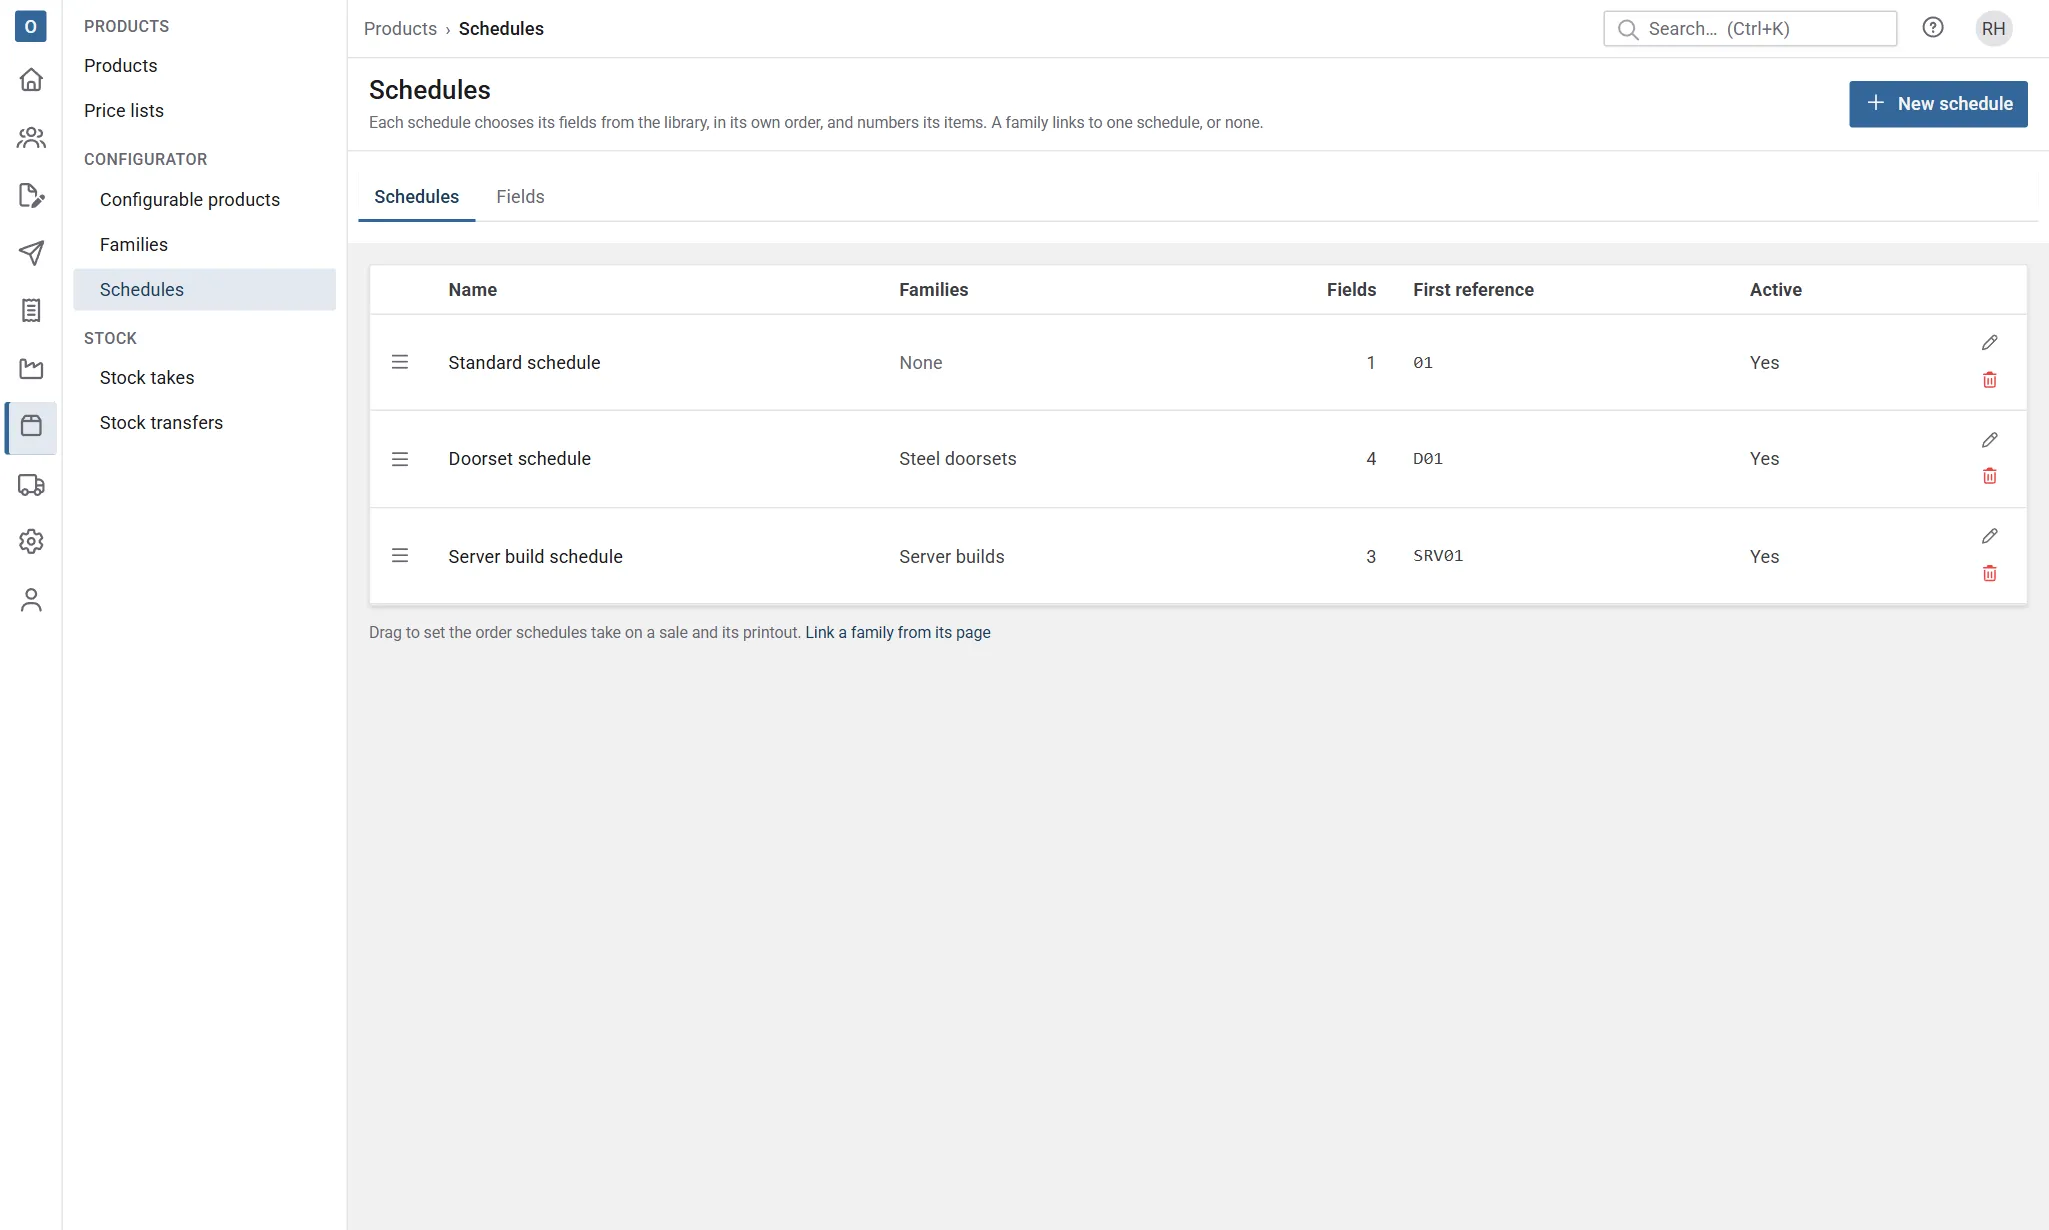The image size is (2049, 1230).
Task: Open the delivery truck icon
Action: point(31,485)
